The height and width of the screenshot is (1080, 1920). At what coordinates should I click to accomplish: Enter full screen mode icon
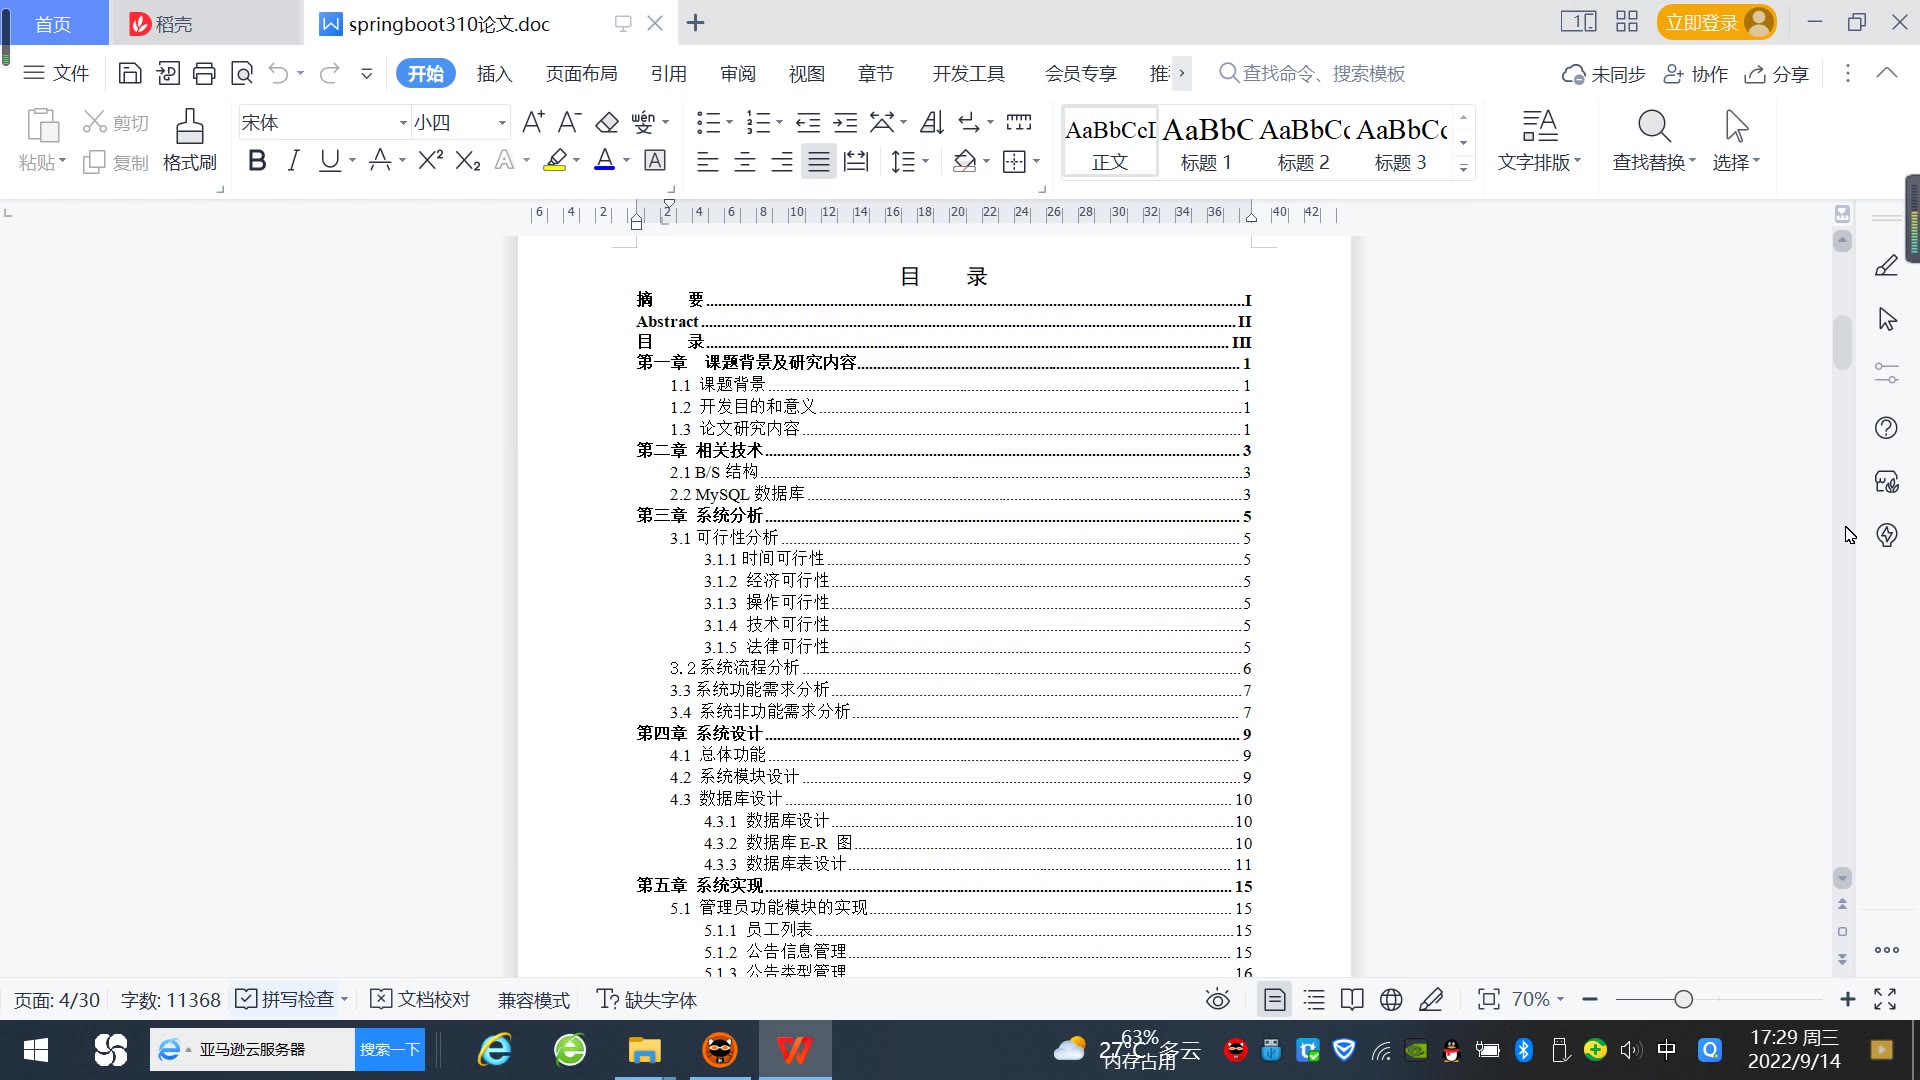pos(1885,999)
